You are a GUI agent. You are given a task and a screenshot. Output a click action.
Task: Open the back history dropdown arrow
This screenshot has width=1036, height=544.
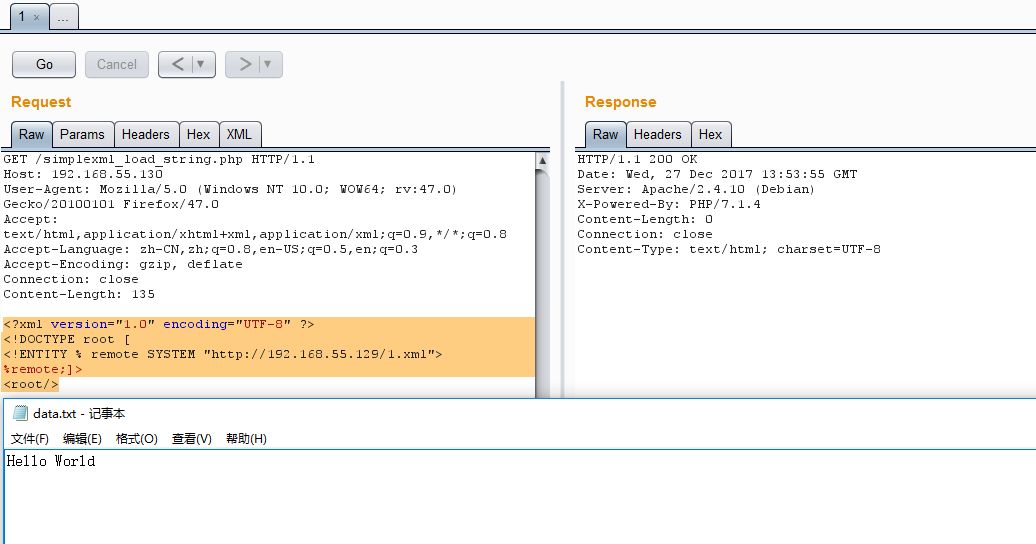click(x=201, y=65)
